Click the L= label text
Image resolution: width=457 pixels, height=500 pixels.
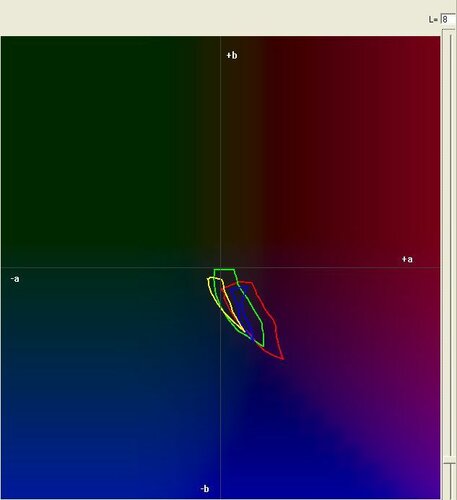pyautogui.click(x=433, y=20)
